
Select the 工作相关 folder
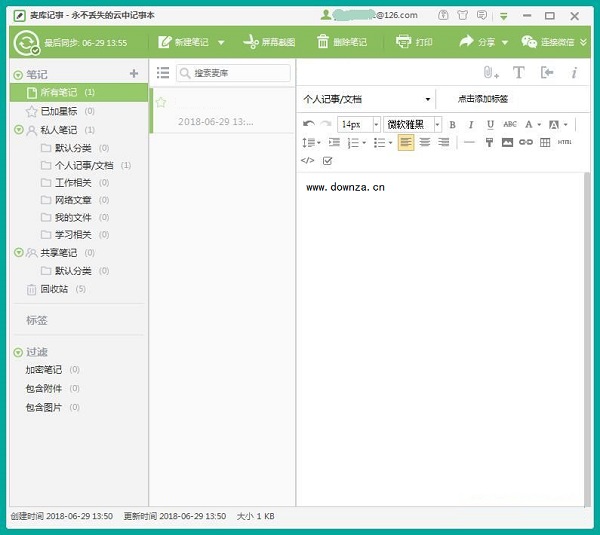click(72, 183)
